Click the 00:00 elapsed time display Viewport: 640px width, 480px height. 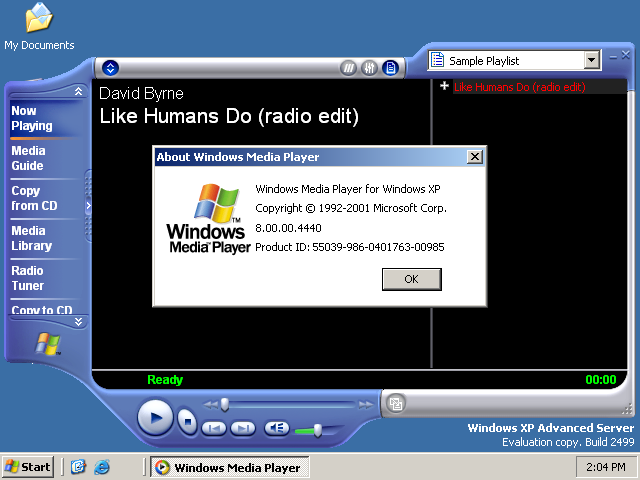click(x=600, y=380)
